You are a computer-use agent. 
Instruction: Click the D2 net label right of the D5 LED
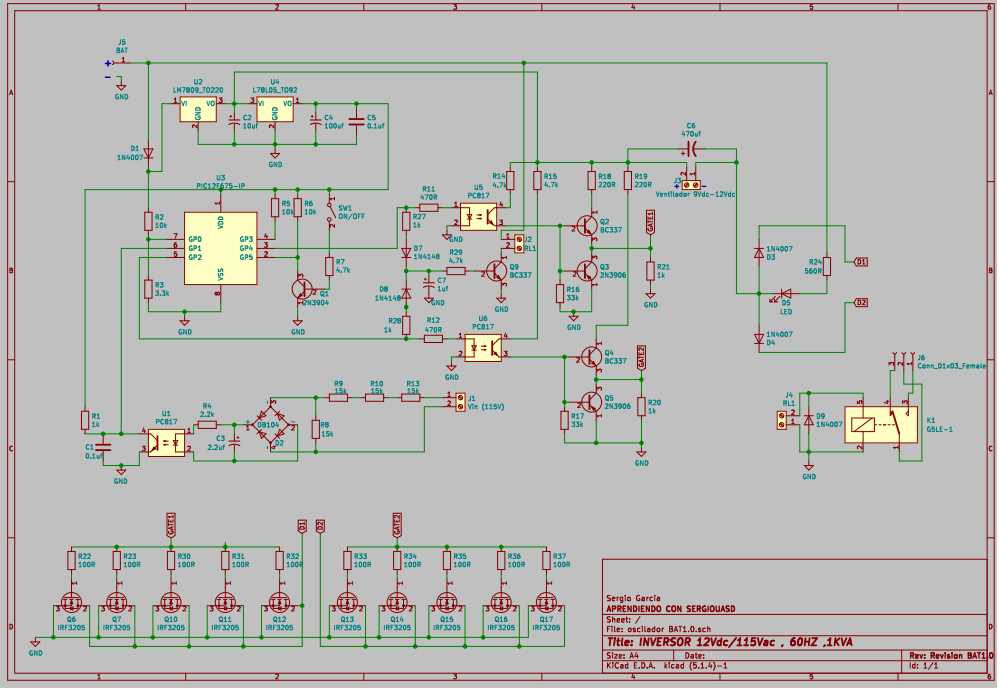(860, 303)
